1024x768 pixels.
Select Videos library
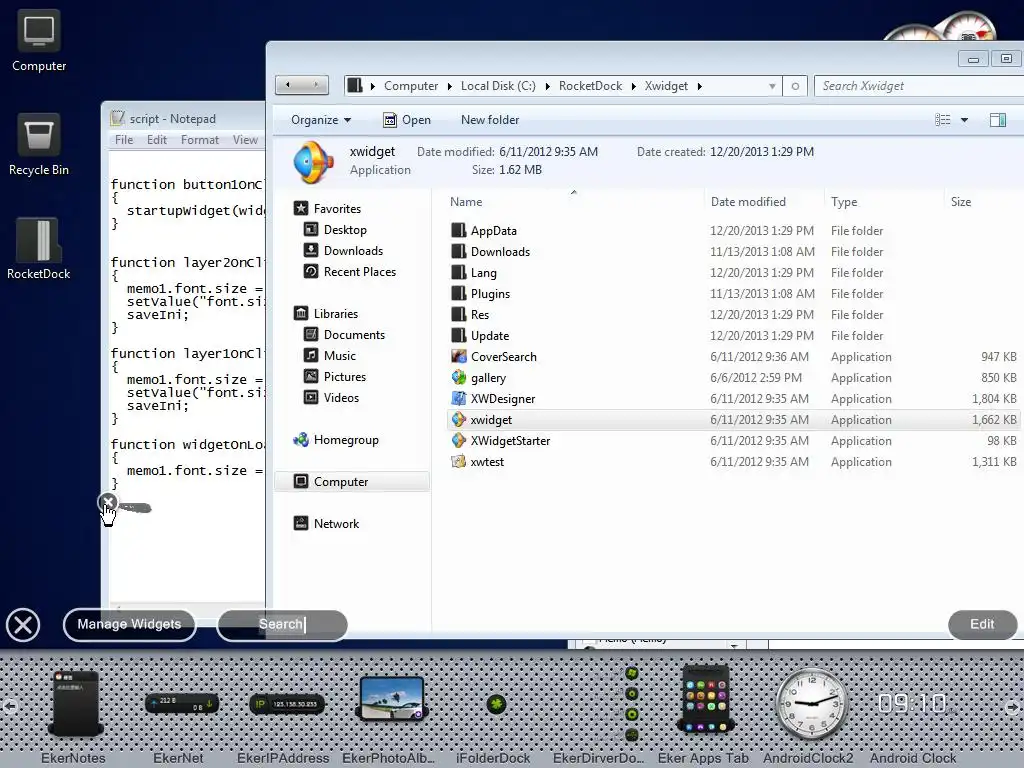[x=341, y=398]
